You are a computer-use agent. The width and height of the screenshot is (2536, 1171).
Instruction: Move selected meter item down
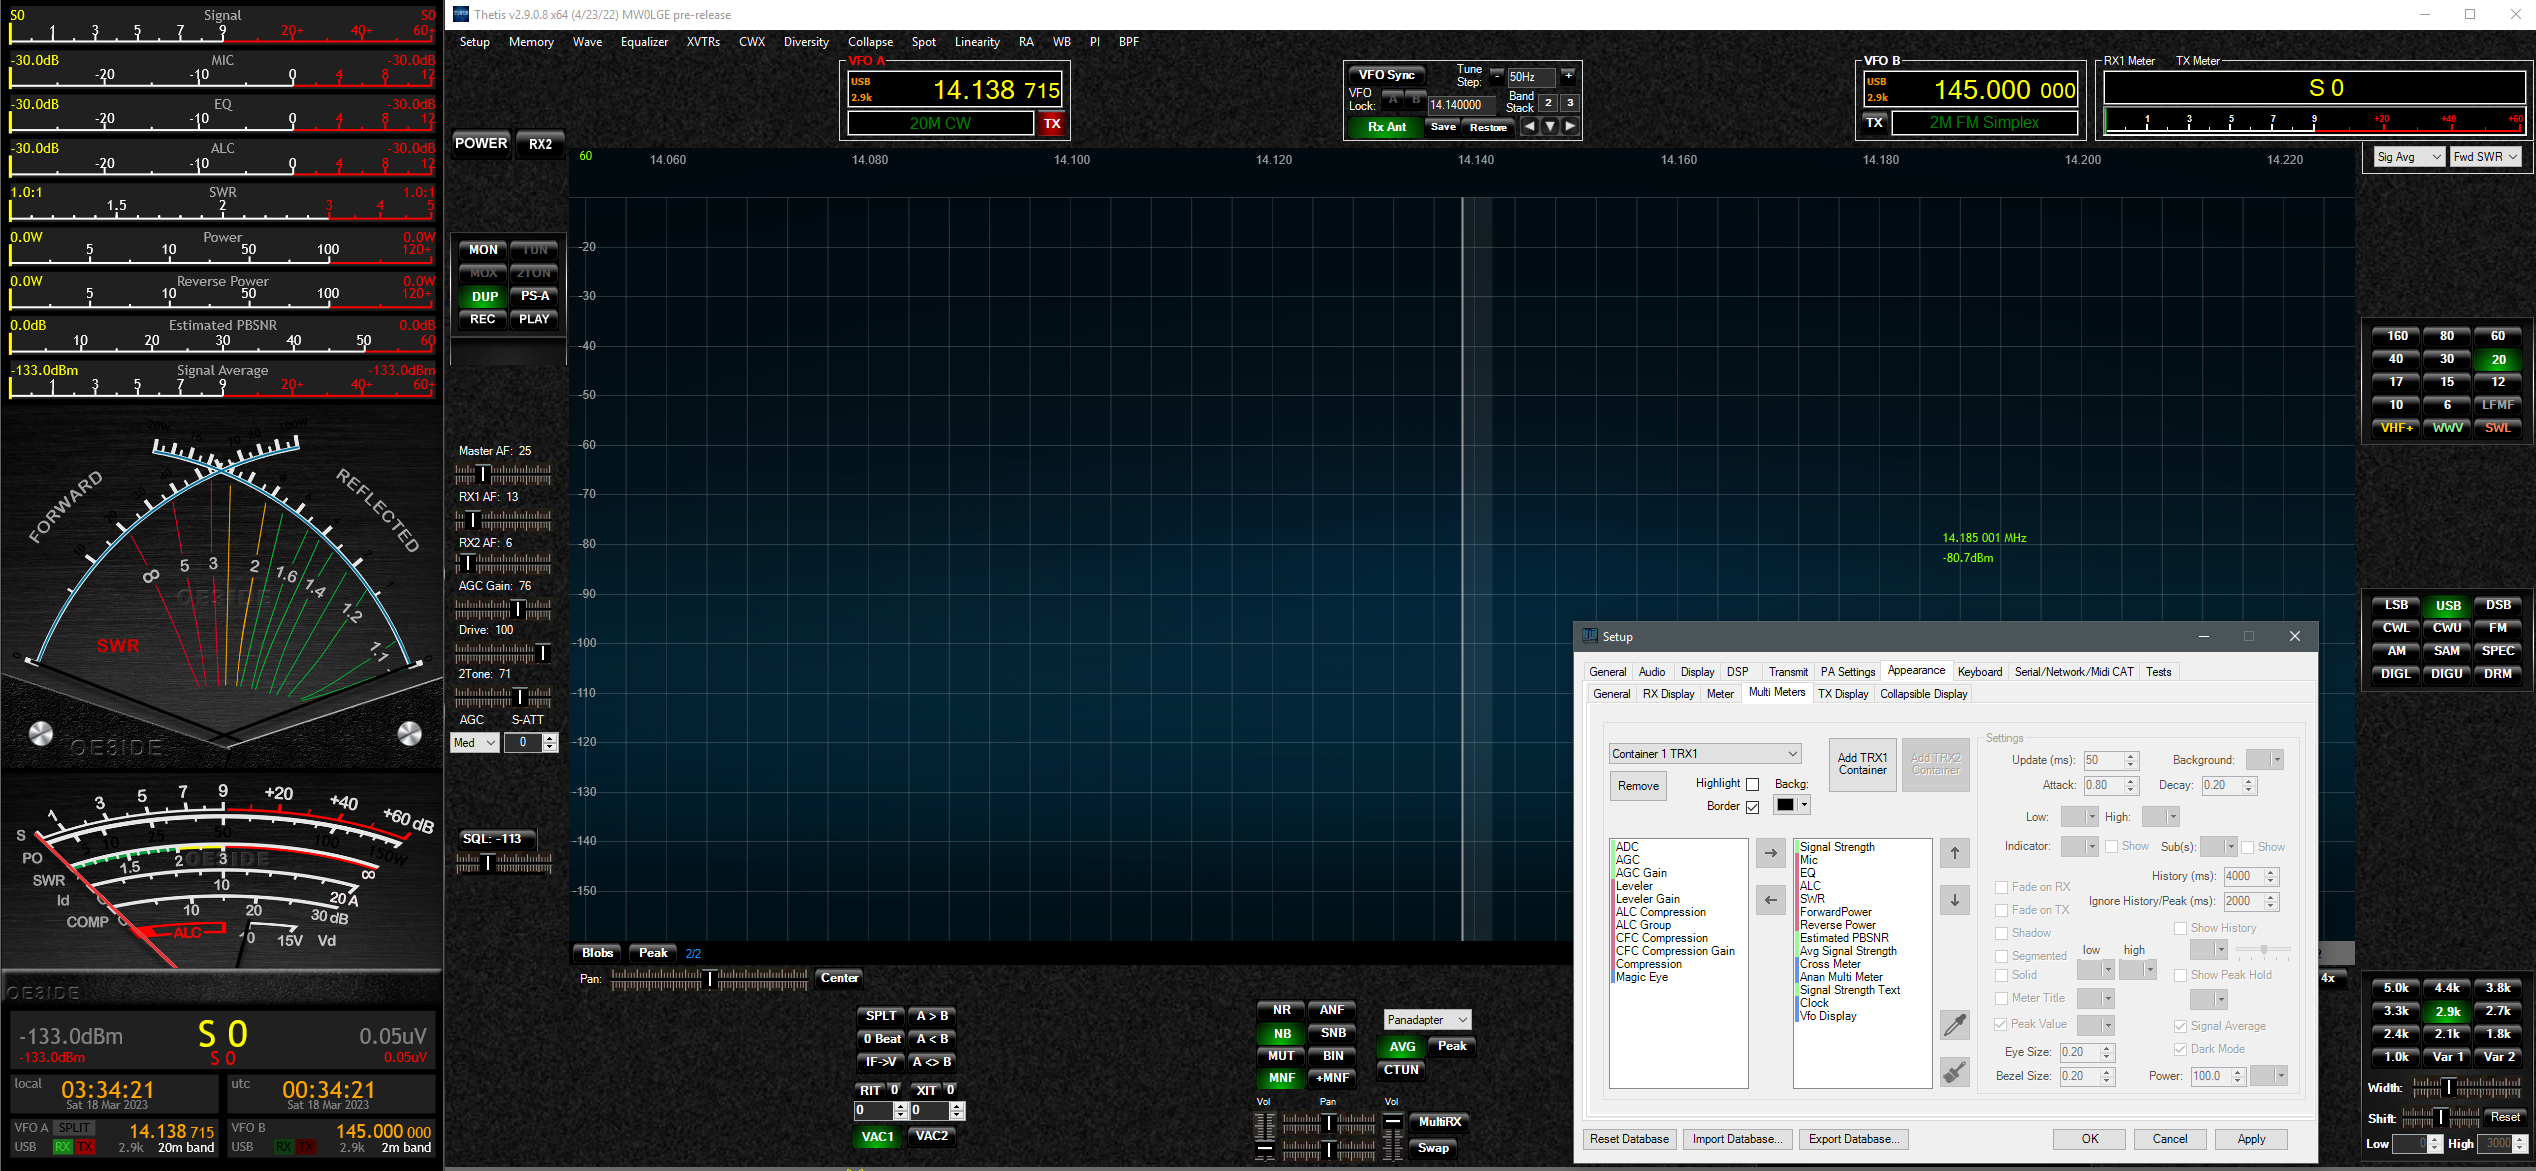[1954, 900]
